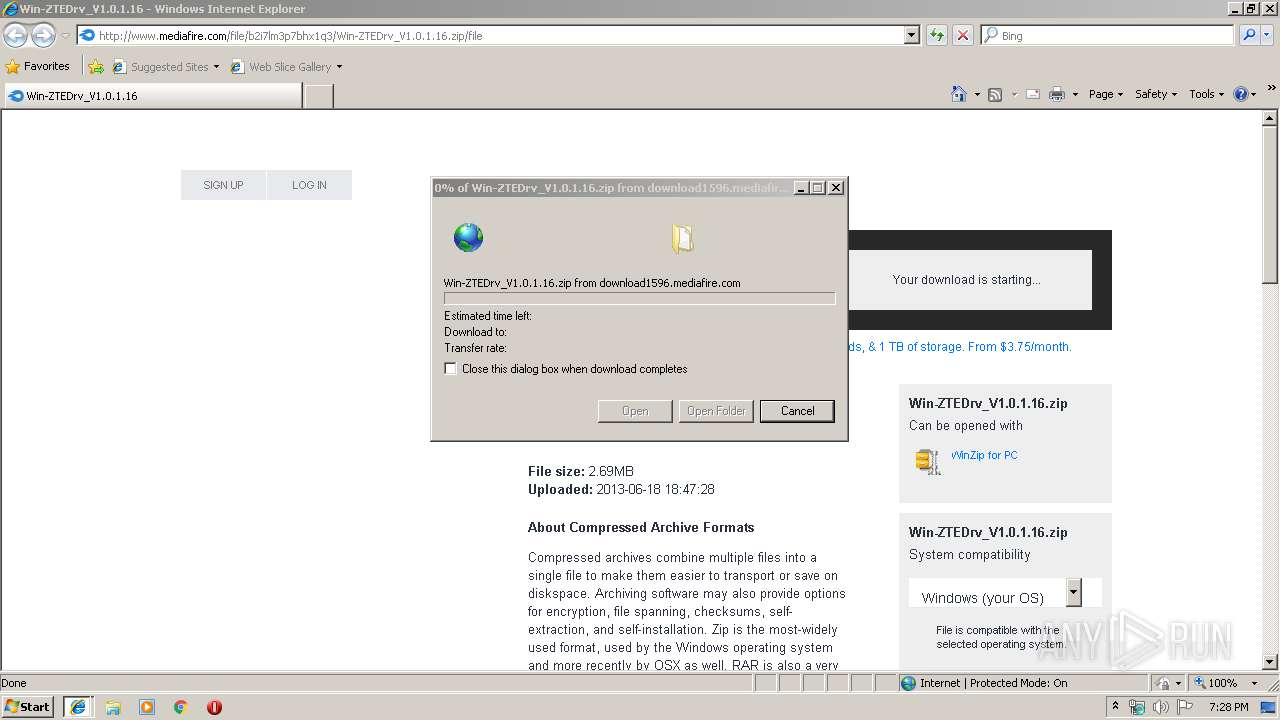Click SIGN UP on MediaFire page

[223, 185]
